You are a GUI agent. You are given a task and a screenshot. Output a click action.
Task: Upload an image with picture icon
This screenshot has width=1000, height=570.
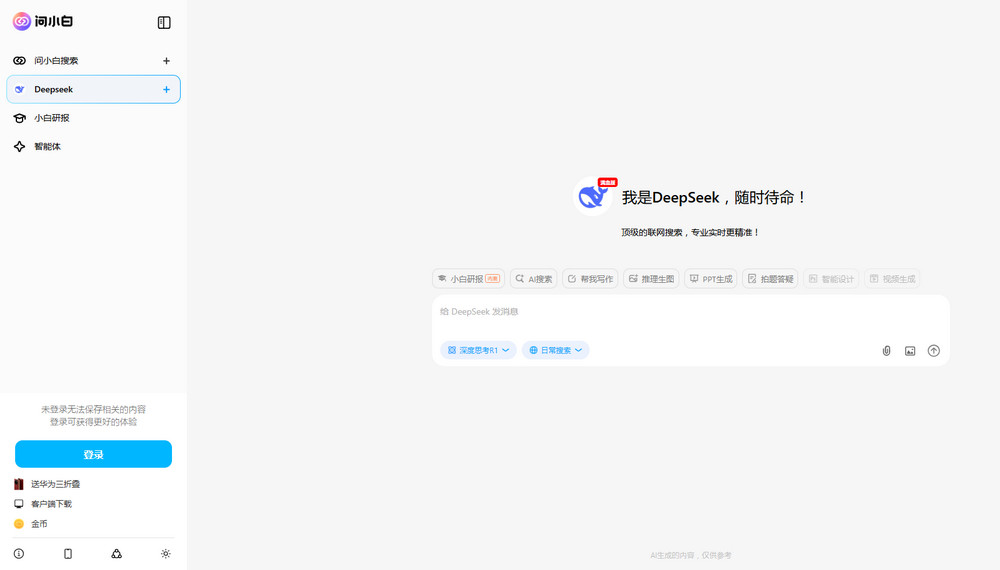(x=910, y=351)
